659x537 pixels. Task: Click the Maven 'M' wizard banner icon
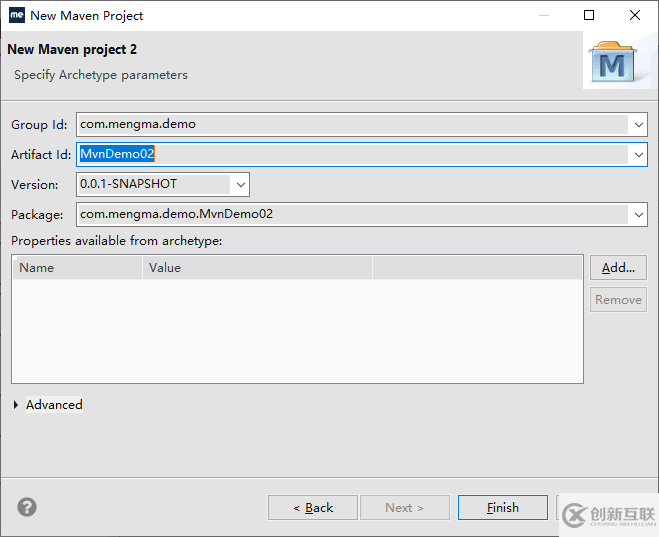[x=611, y=63]
